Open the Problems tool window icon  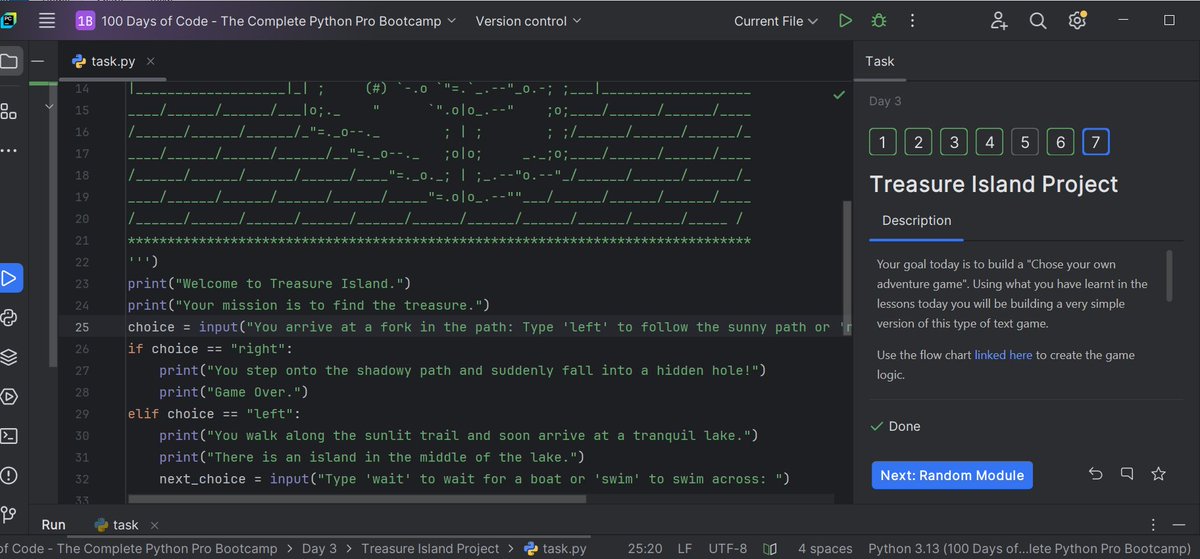(9, 476)
